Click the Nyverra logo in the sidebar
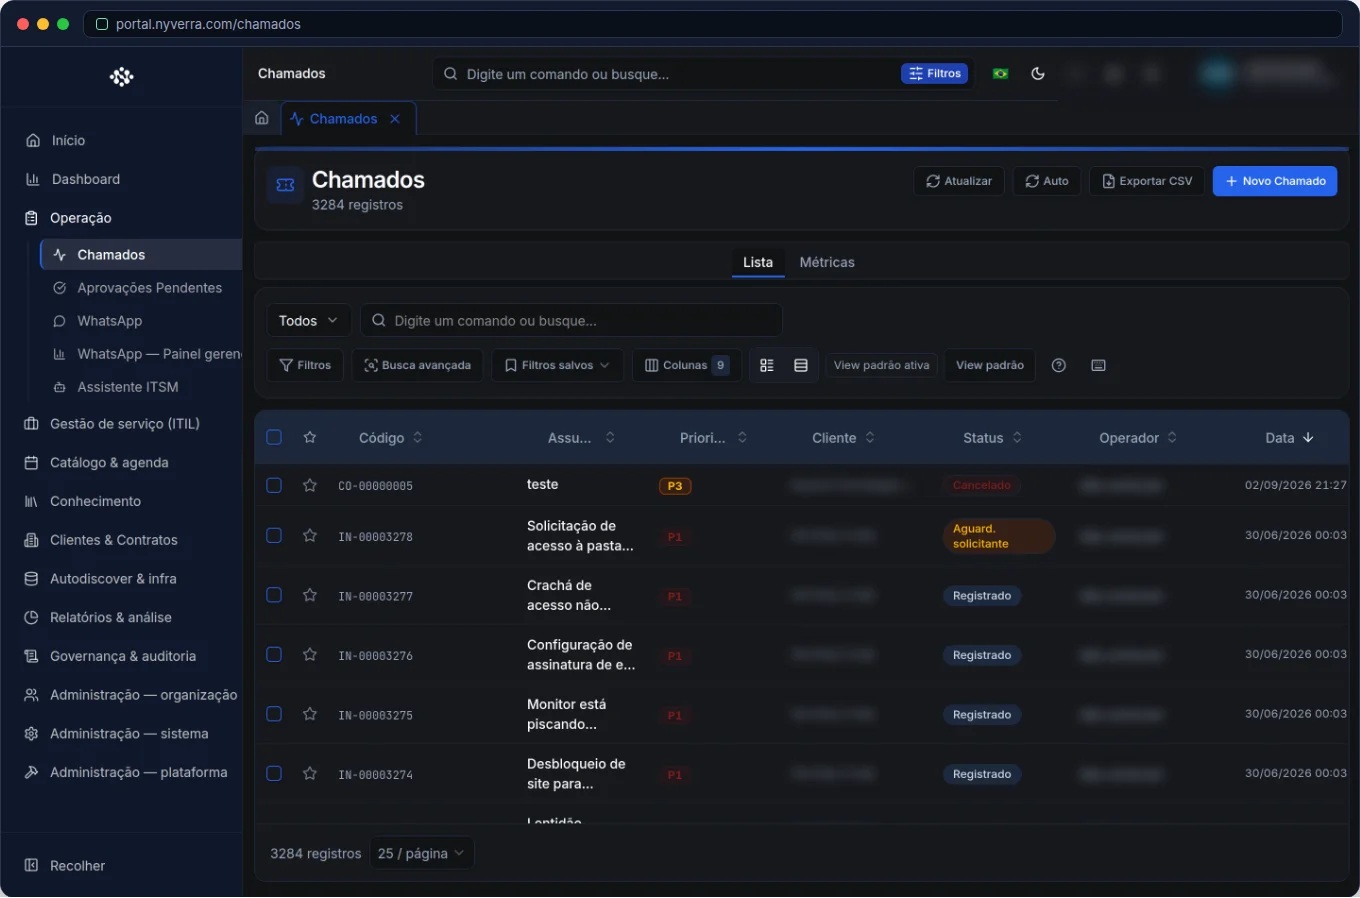 tap(122, 77)
